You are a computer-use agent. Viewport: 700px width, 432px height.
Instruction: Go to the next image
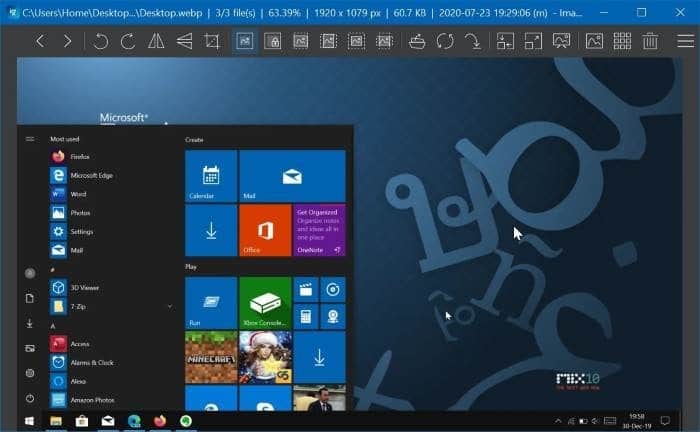point(67,41)
